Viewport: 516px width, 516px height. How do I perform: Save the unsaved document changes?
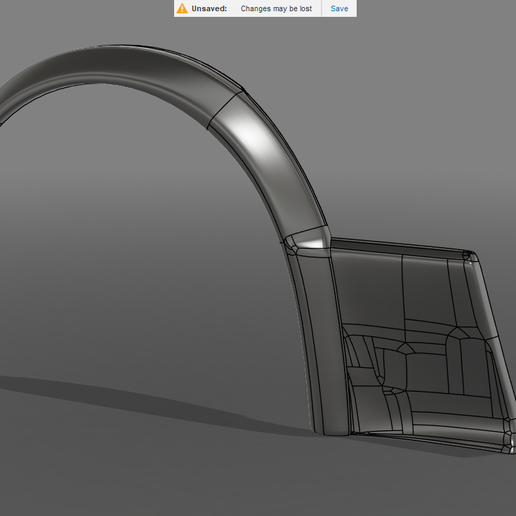pyautogui.click(x=339, y=8)
